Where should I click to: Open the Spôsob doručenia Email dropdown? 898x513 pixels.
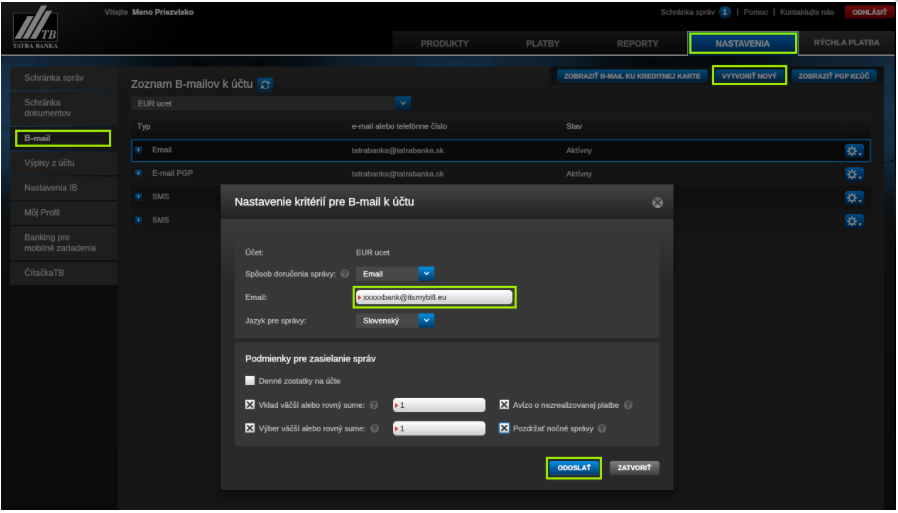point(426,273)
